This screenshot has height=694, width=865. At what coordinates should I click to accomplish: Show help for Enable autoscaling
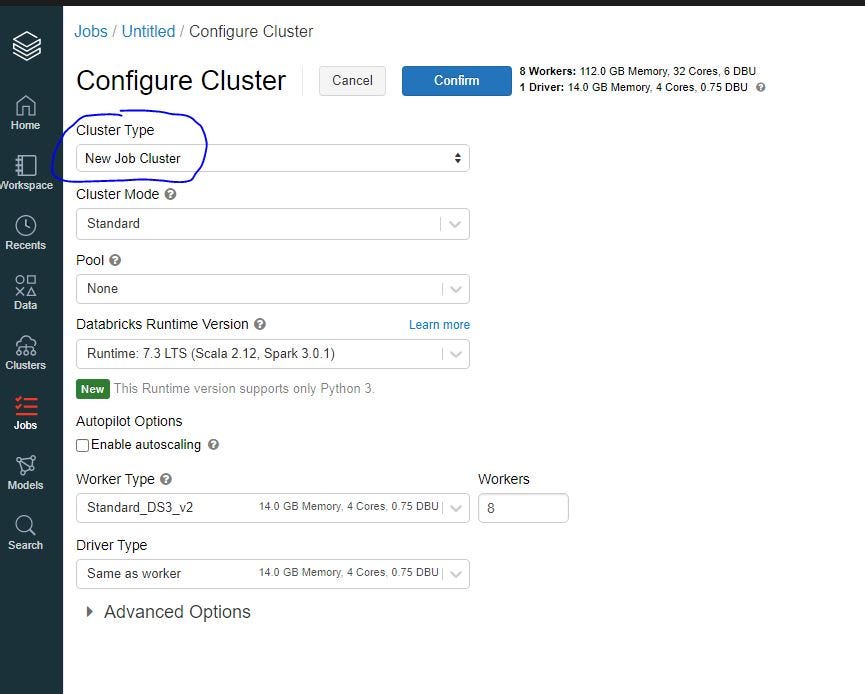(x=213, y=445)
